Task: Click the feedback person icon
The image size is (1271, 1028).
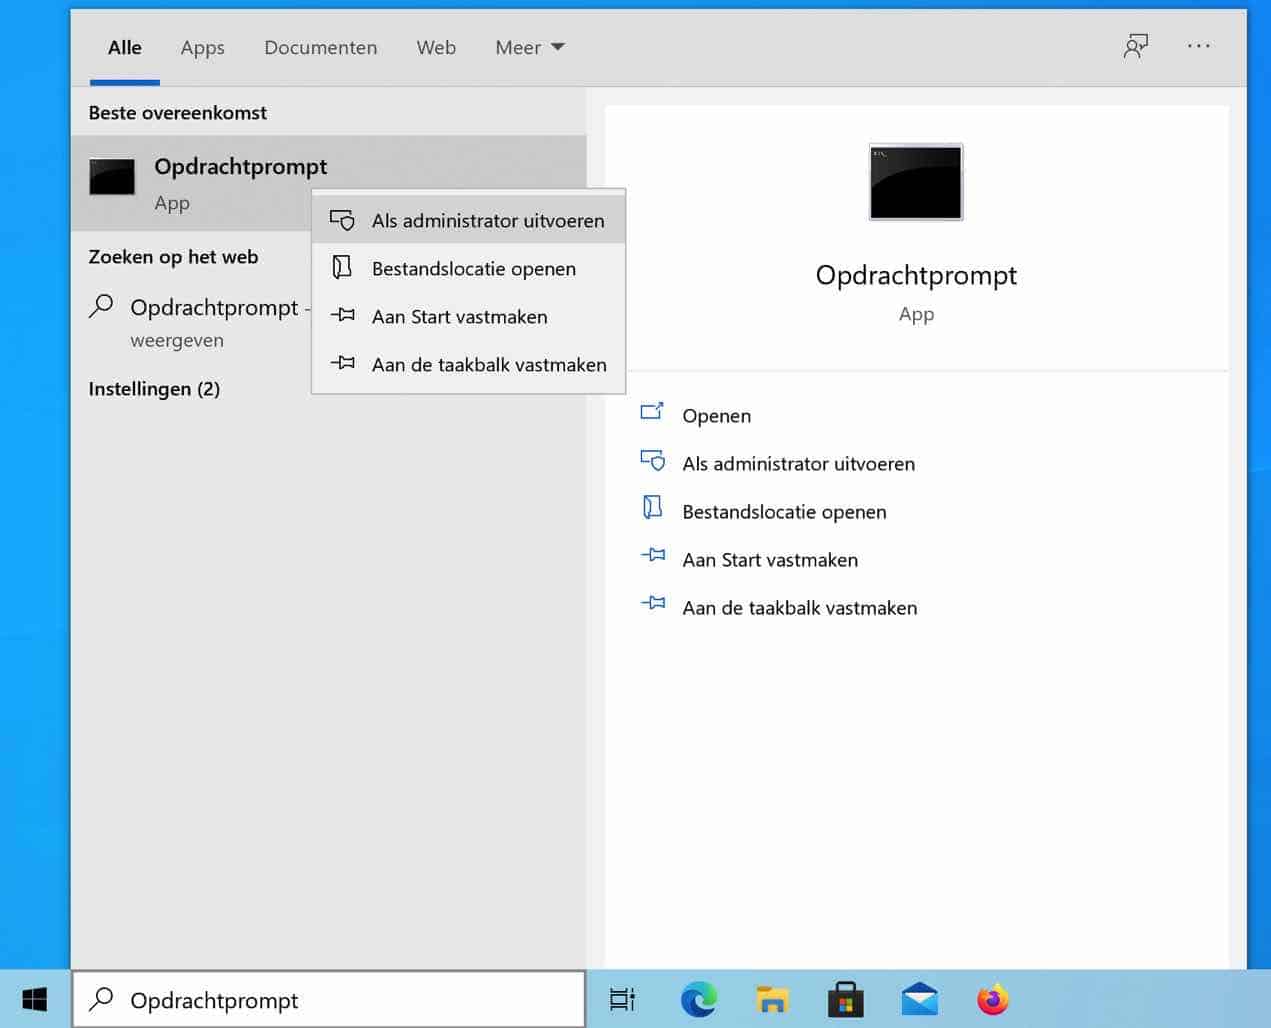Action: pos(1135,46)
